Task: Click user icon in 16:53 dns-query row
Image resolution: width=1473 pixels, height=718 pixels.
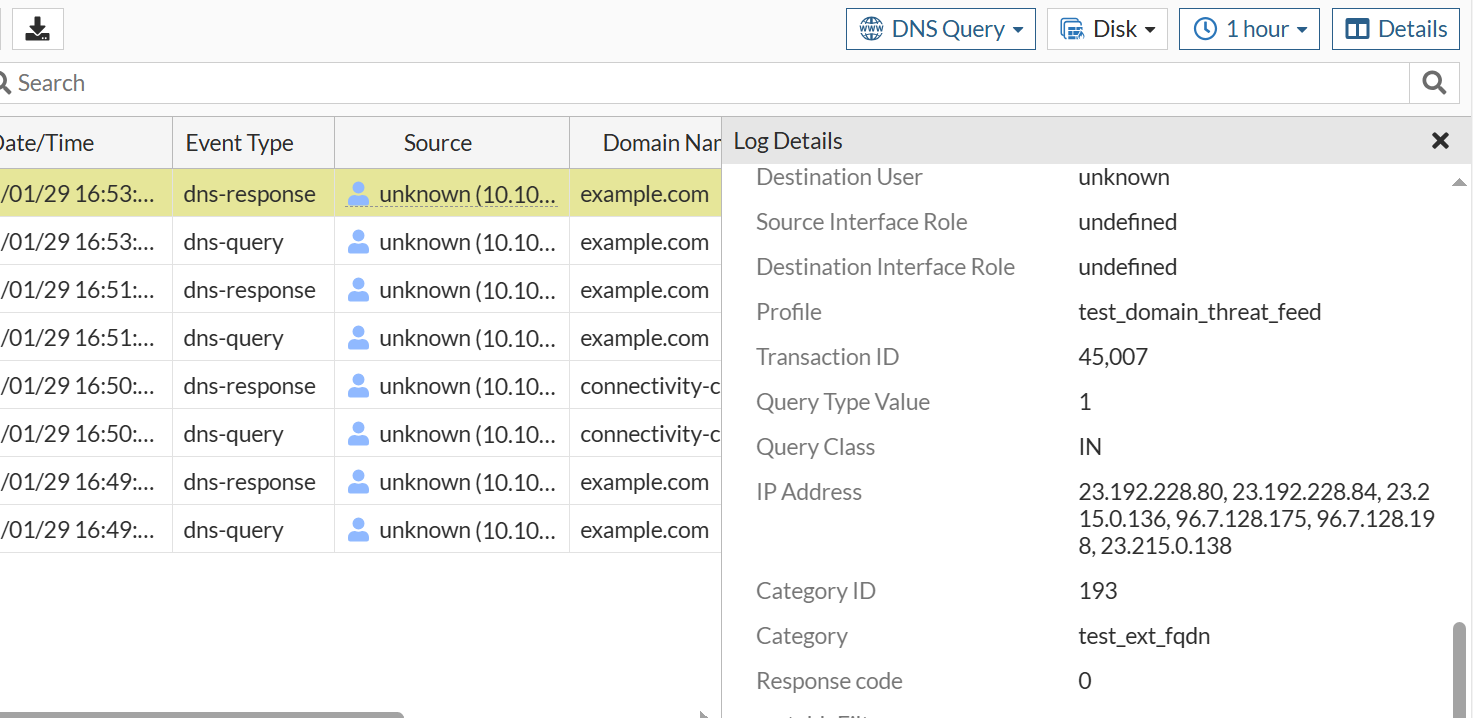Action: pyautogui.click(x=358, y=242)
